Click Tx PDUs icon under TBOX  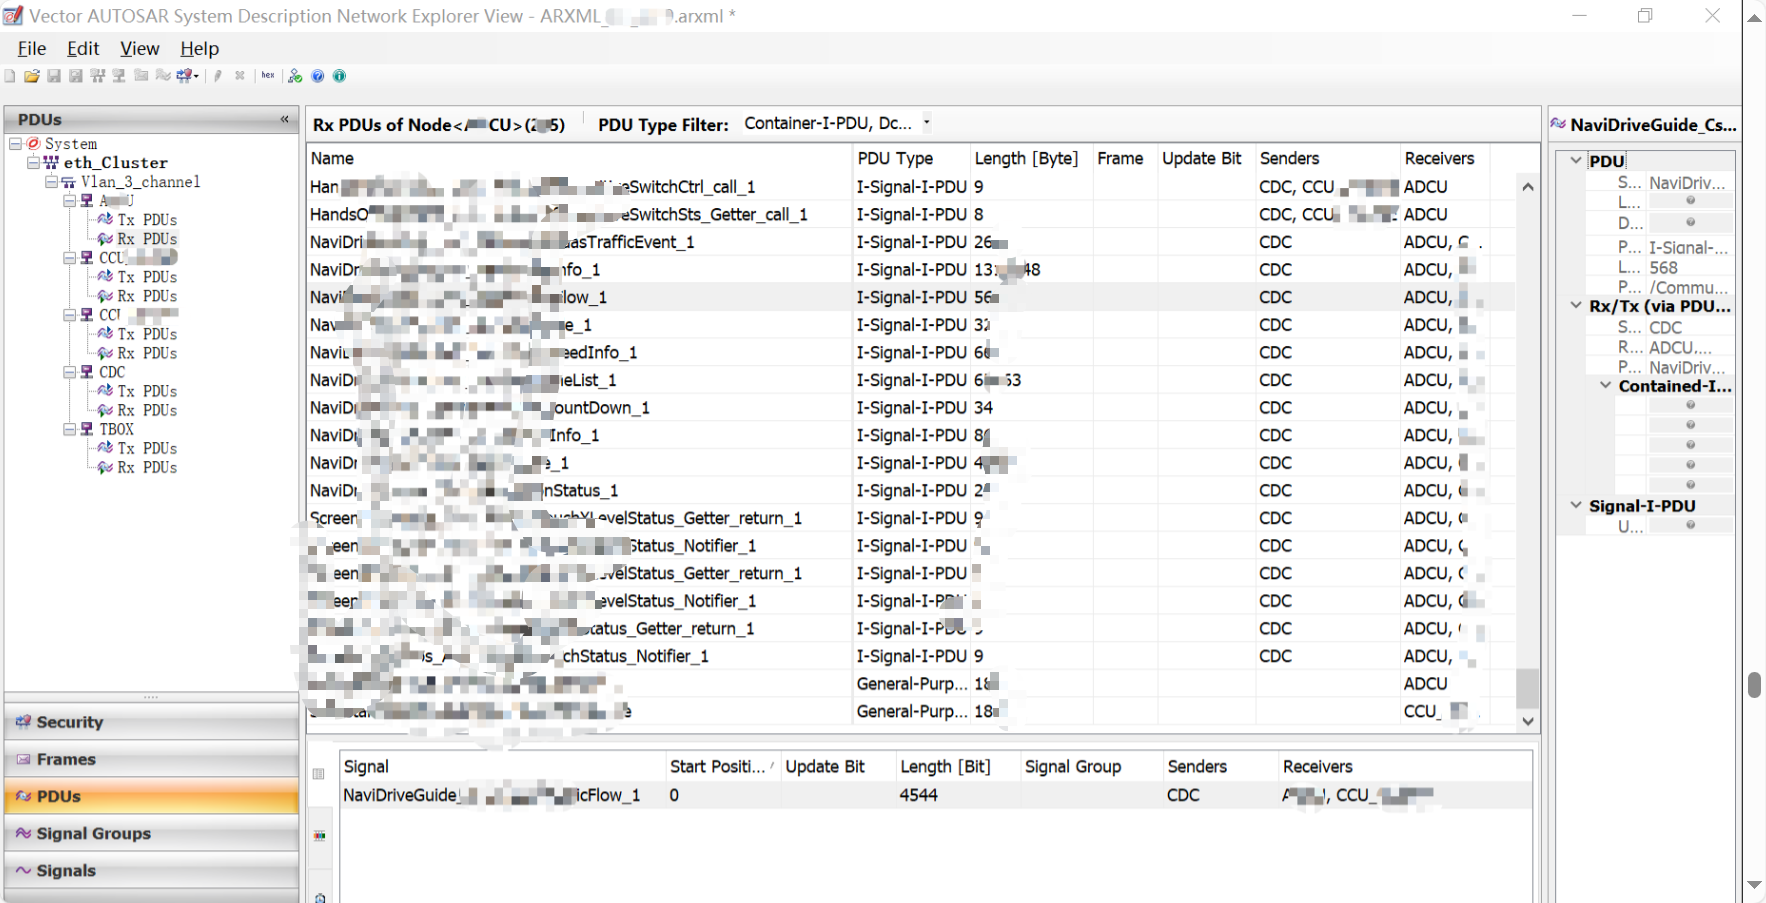click(105, 448)
